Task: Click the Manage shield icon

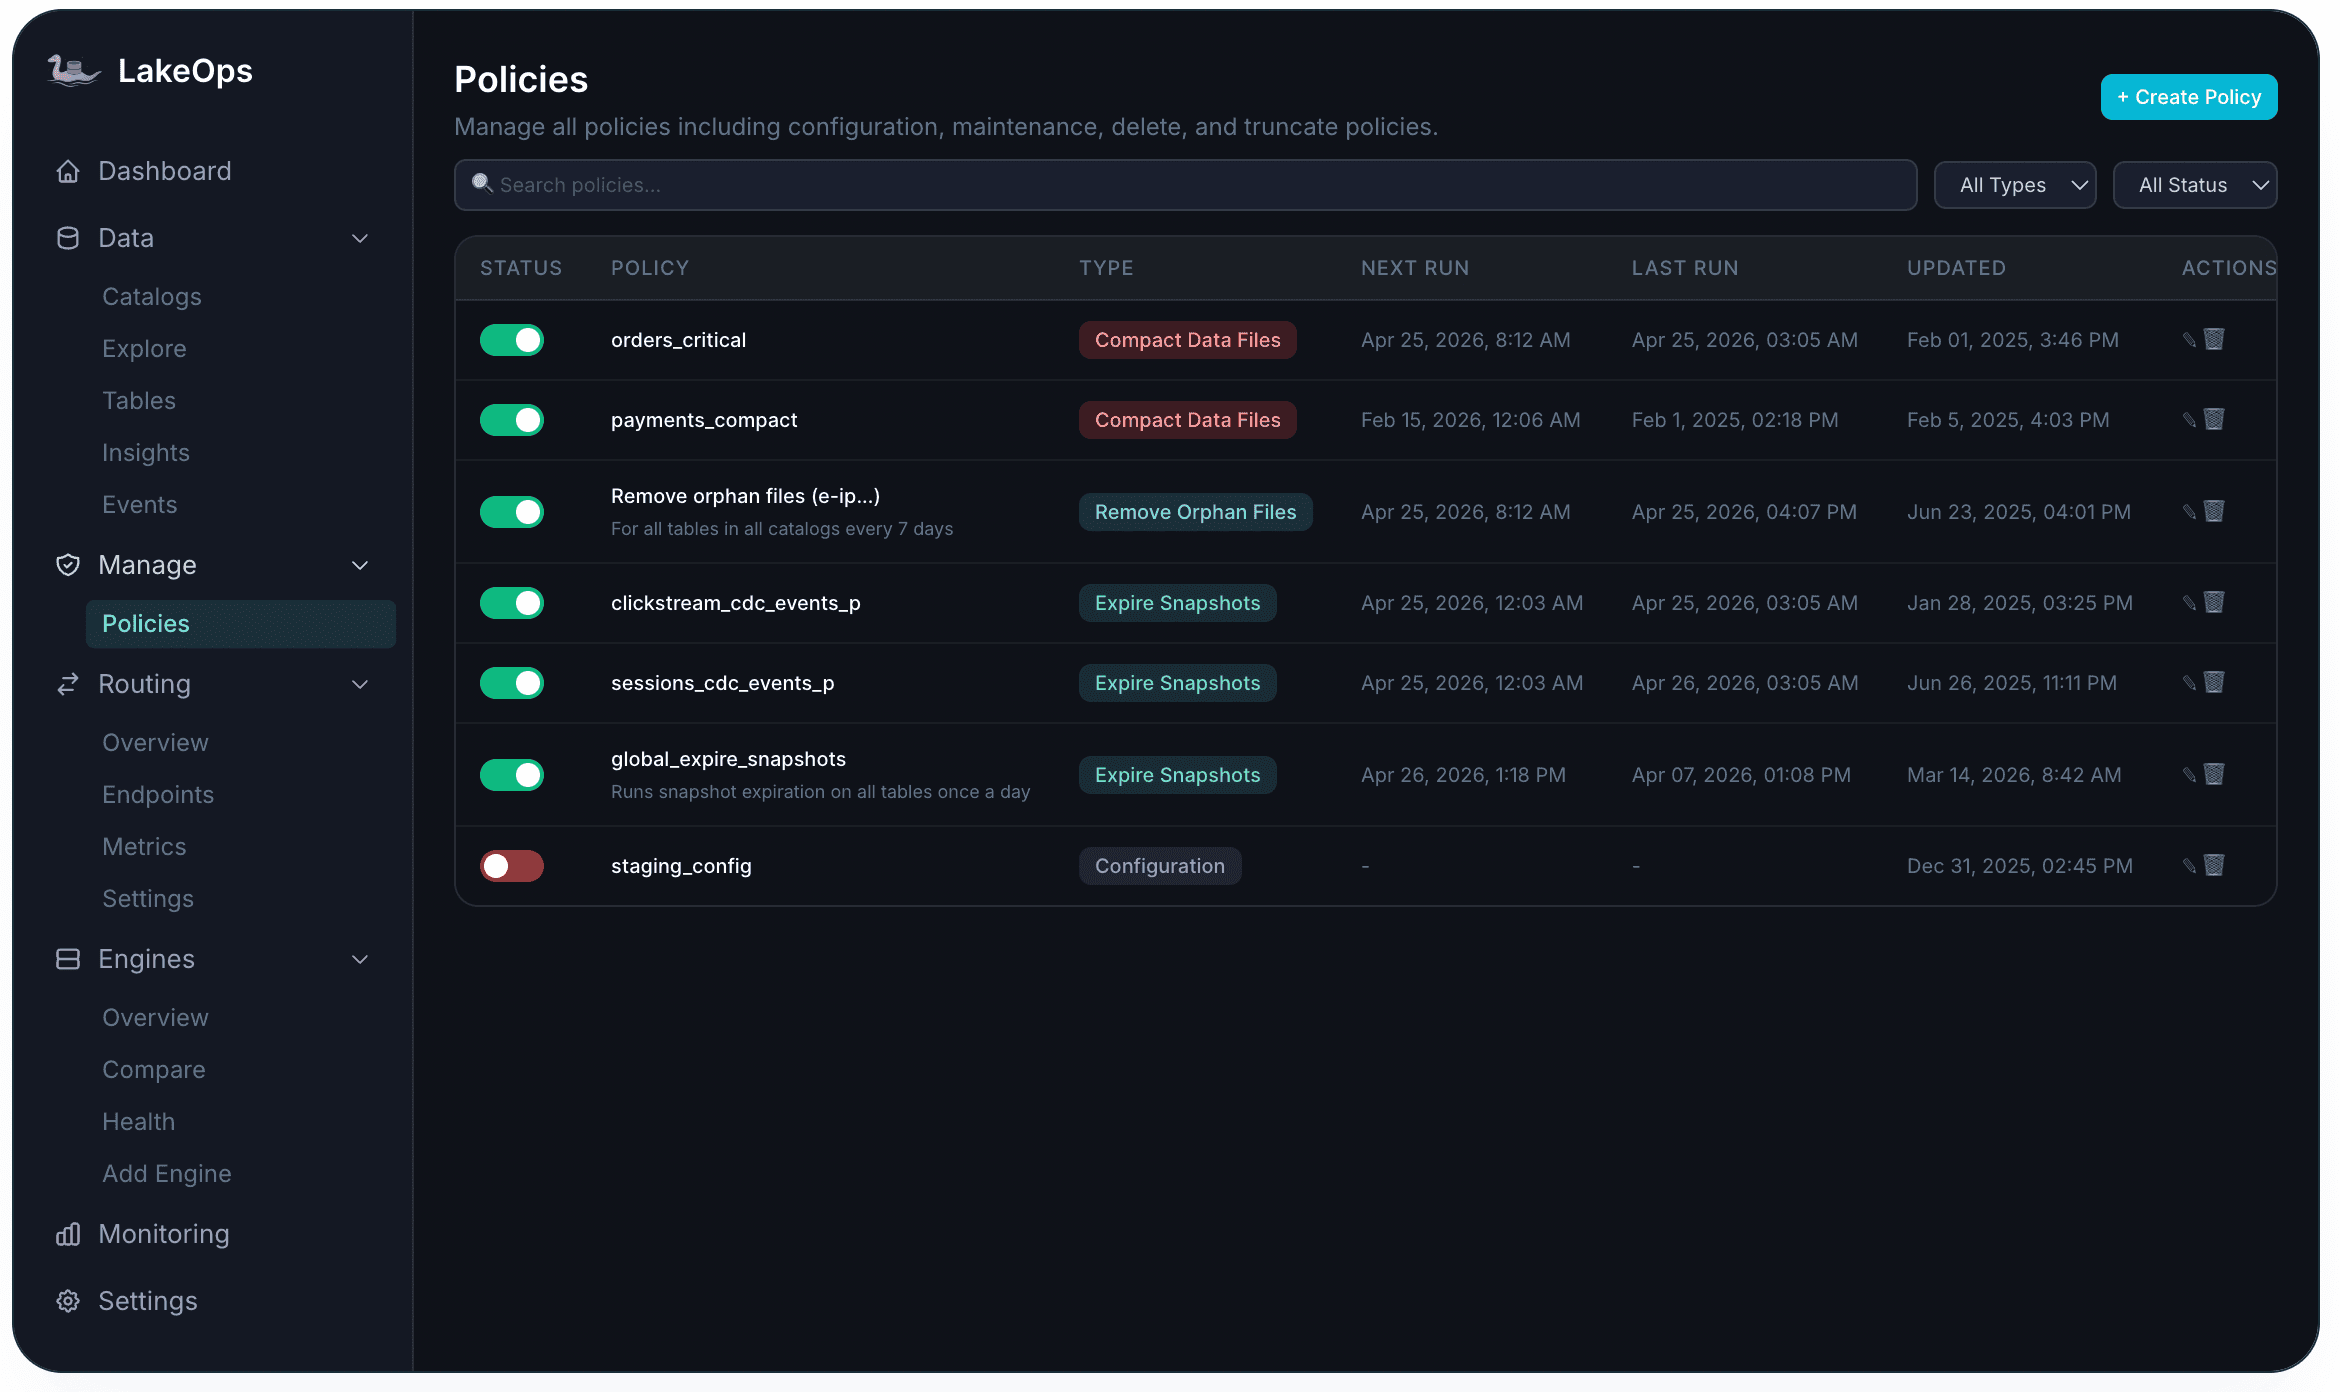Action: tap(68, 565)
